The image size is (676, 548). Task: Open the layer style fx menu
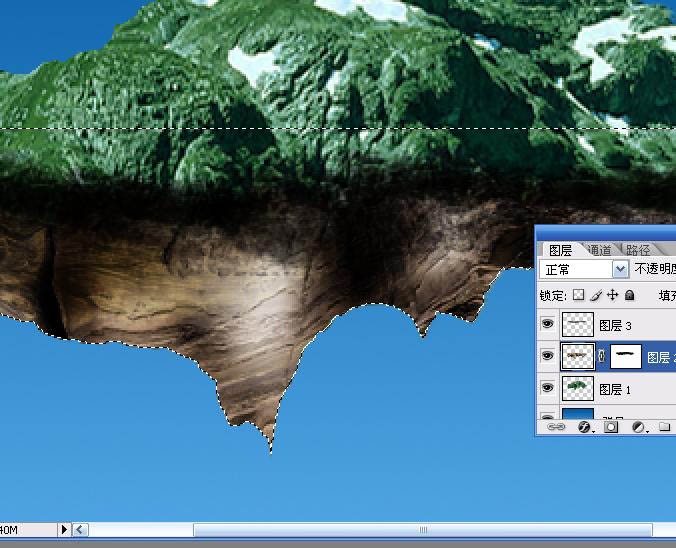[x=584, y=427]
